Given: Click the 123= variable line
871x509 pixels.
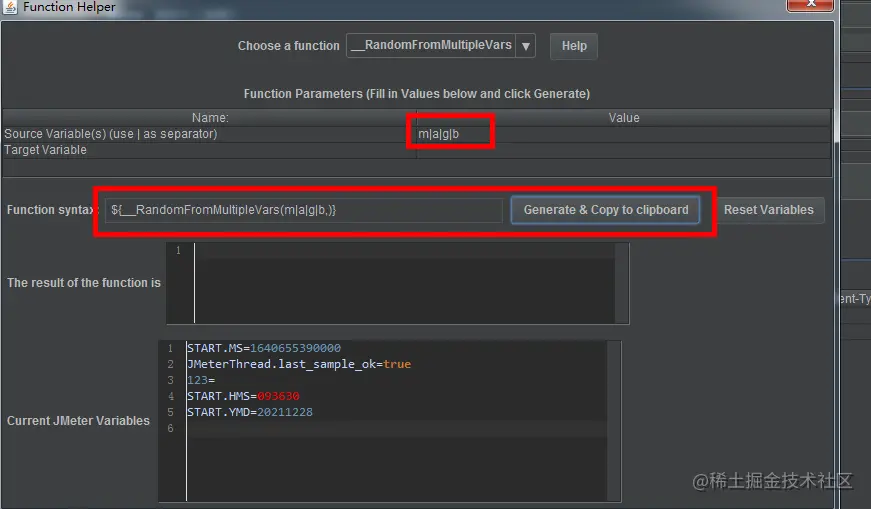Looking at the screenshot, I should [x=201, y=381].
